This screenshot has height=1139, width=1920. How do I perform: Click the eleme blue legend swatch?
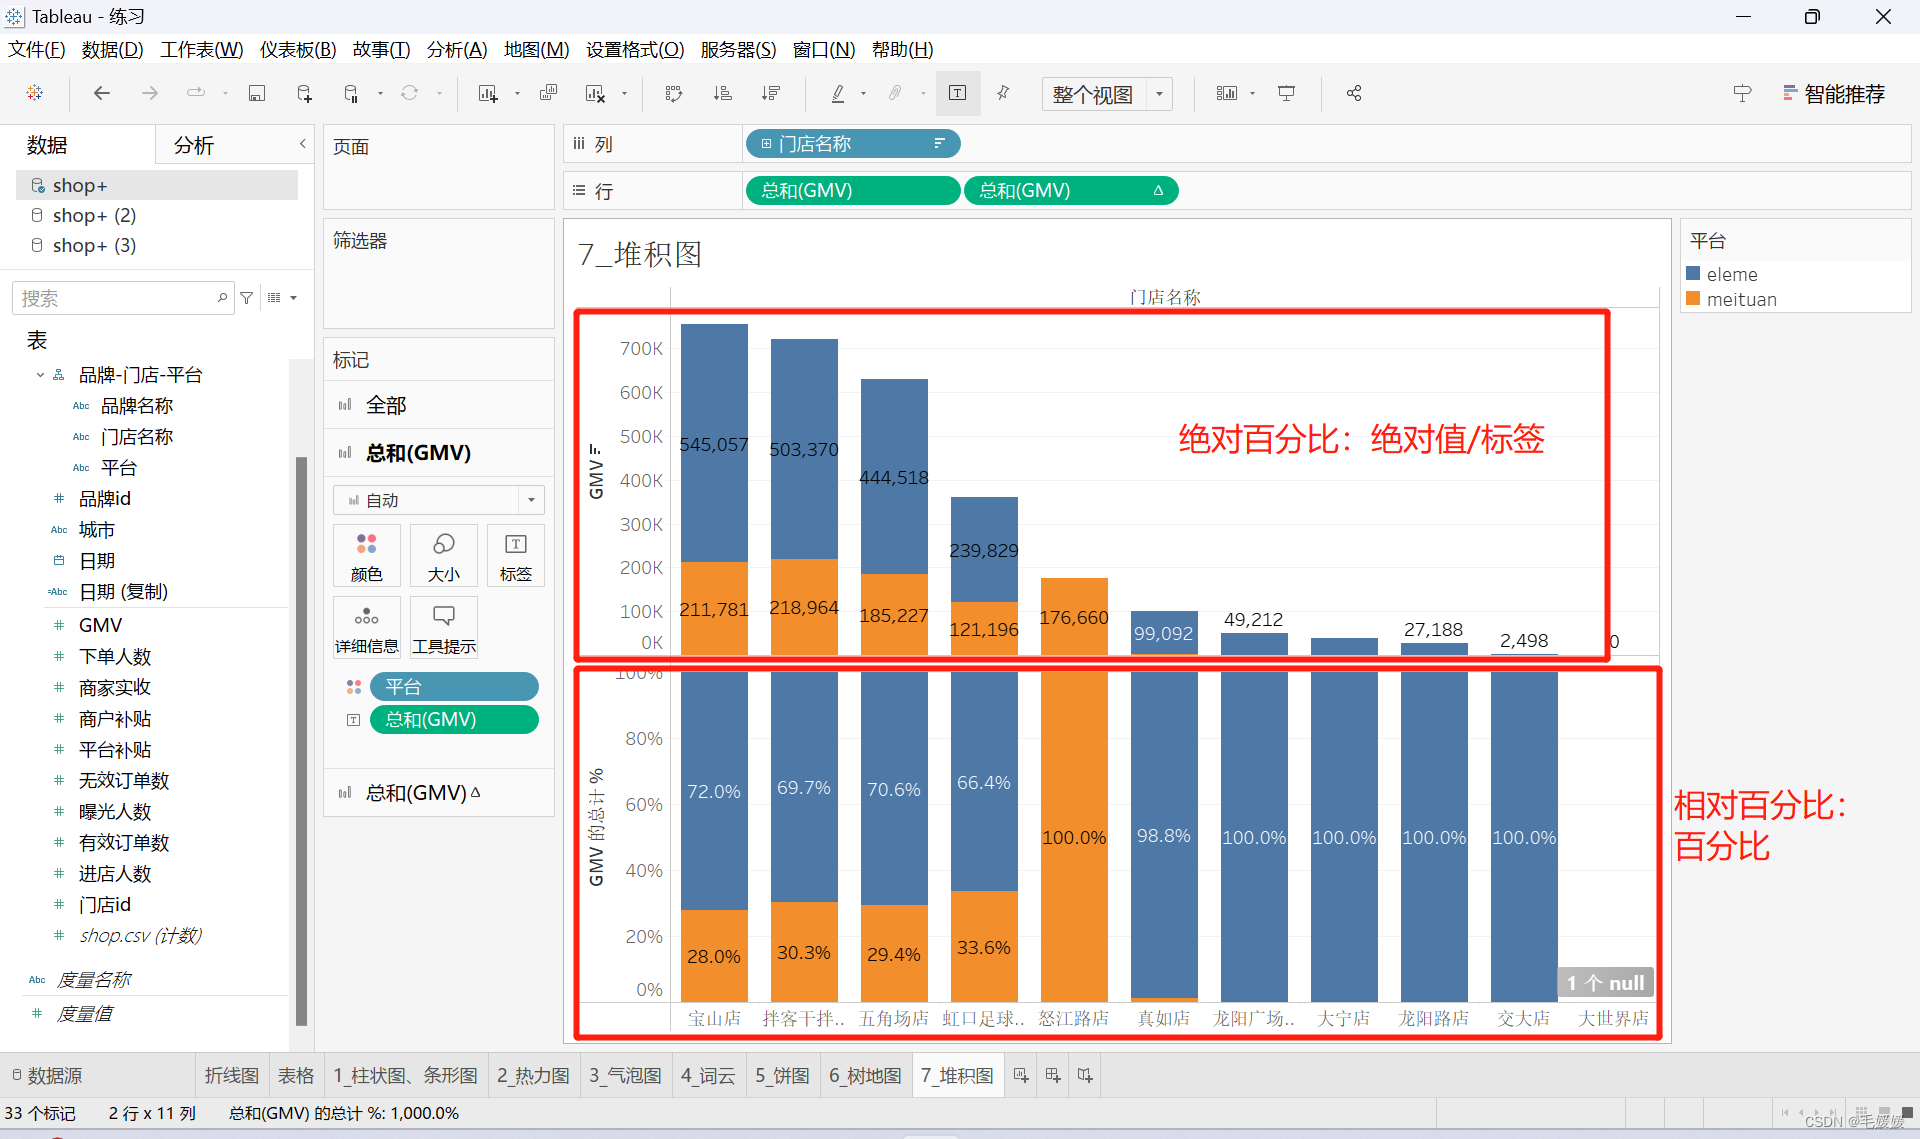tap(1693, 273)
